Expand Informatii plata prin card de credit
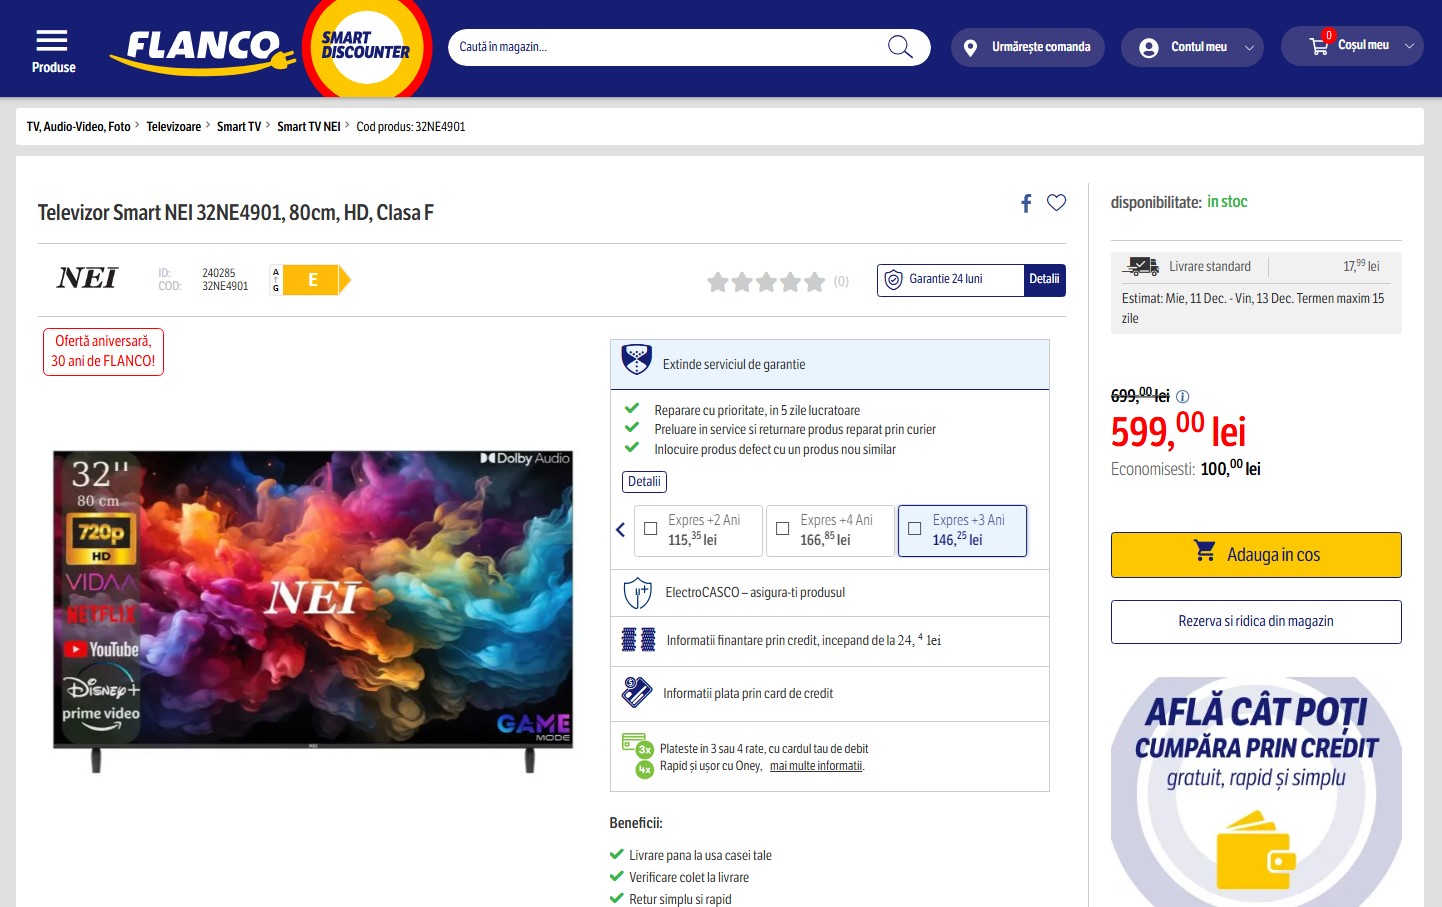1442x907 pixels. coord(829,694)
